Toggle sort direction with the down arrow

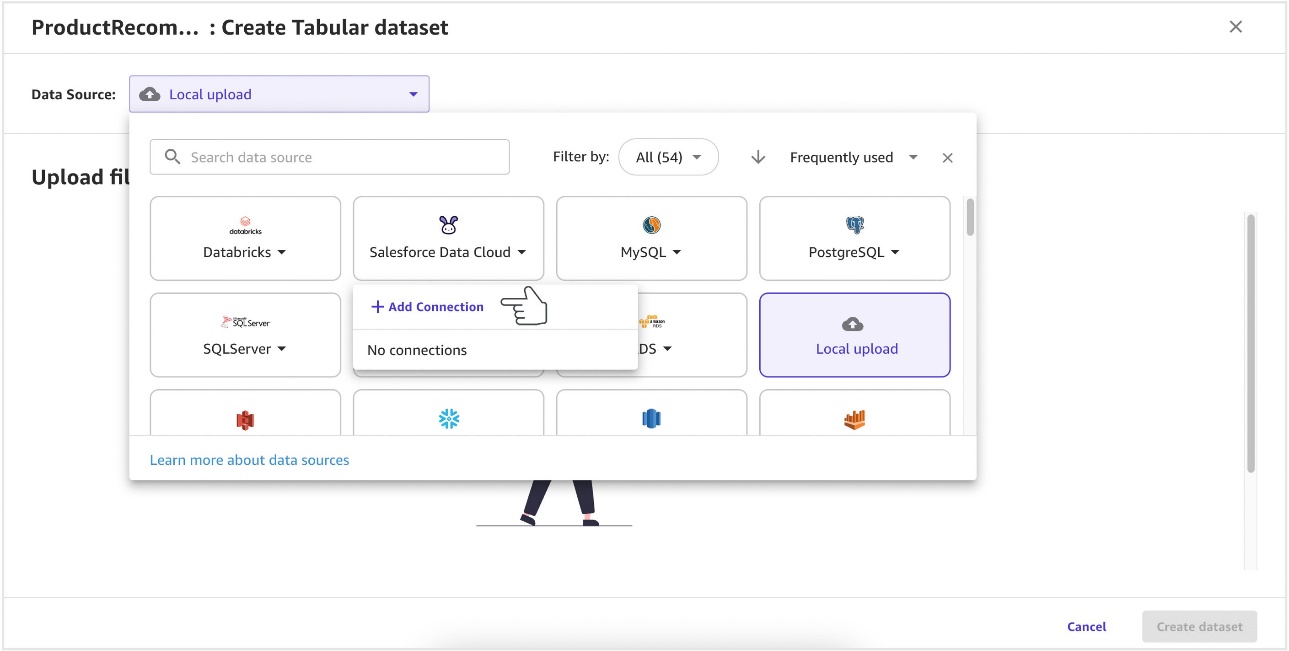point(758,157)
